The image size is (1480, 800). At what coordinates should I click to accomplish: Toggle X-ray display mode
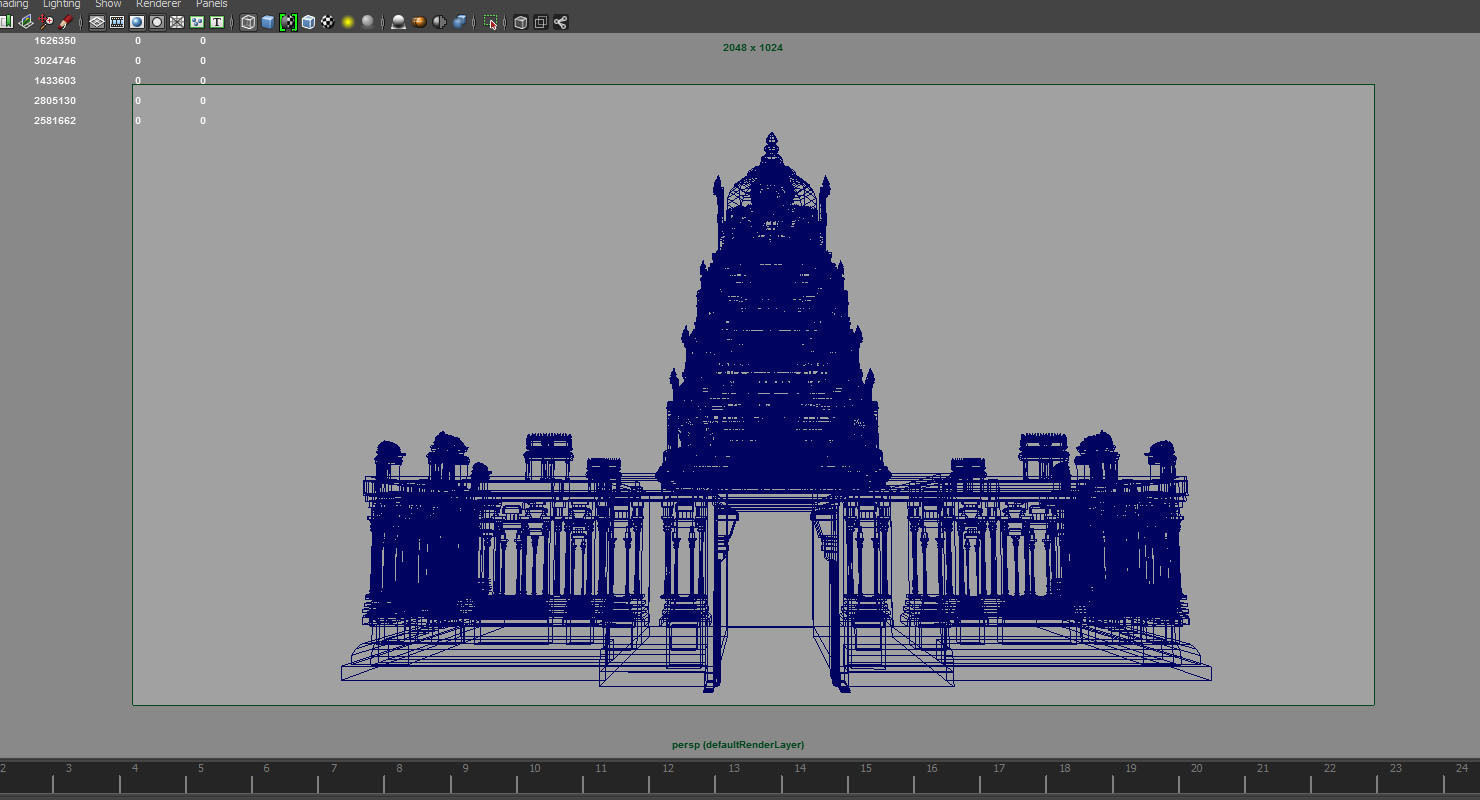(520, 22)
